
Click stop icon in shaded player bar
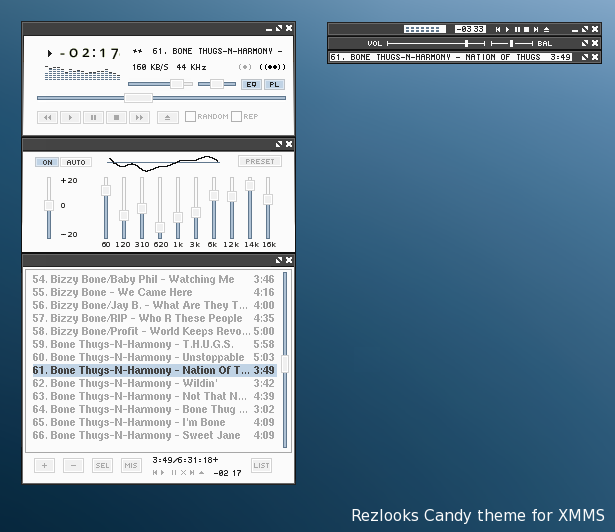526,29
